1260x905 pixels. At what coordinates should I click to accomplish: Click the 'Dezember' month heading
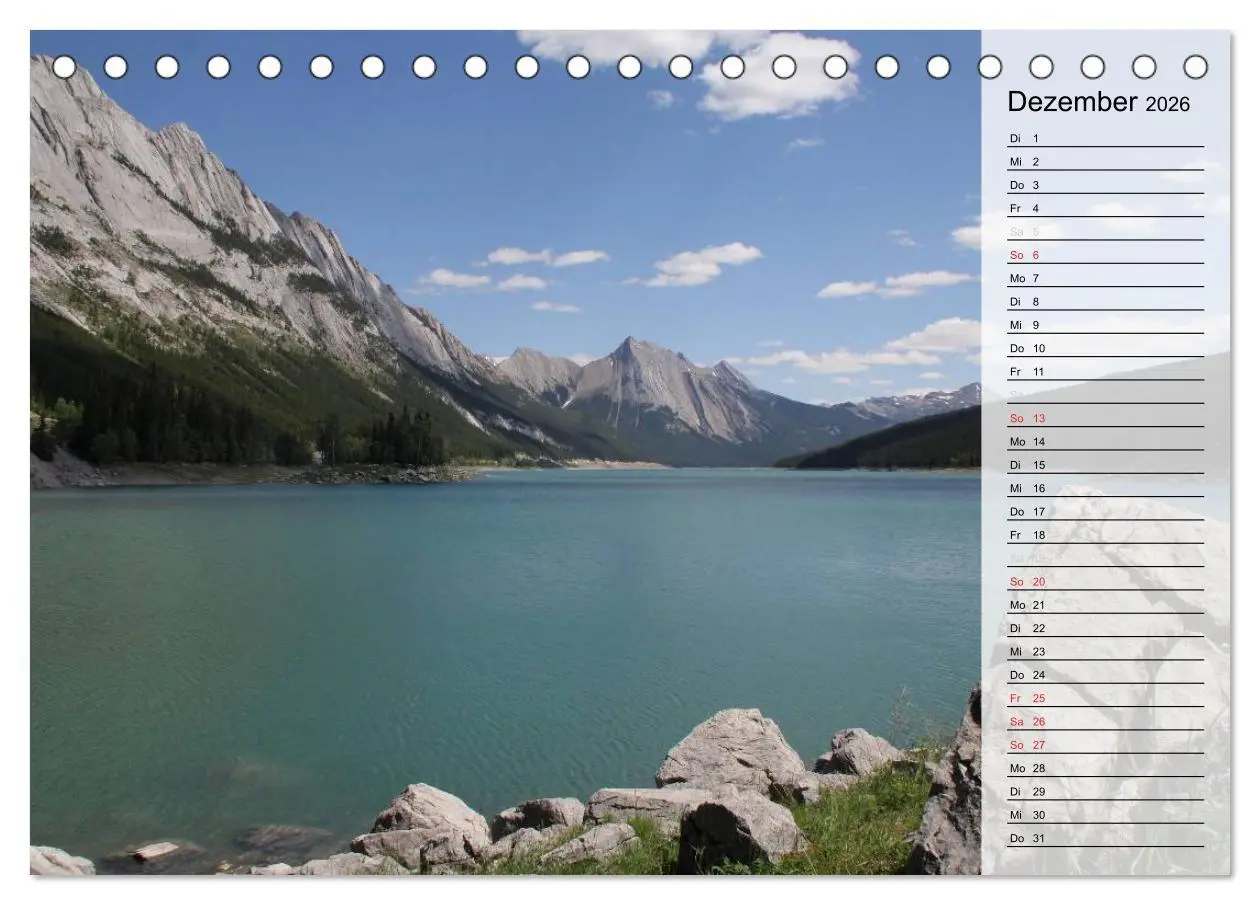[x=1072, y=102]
